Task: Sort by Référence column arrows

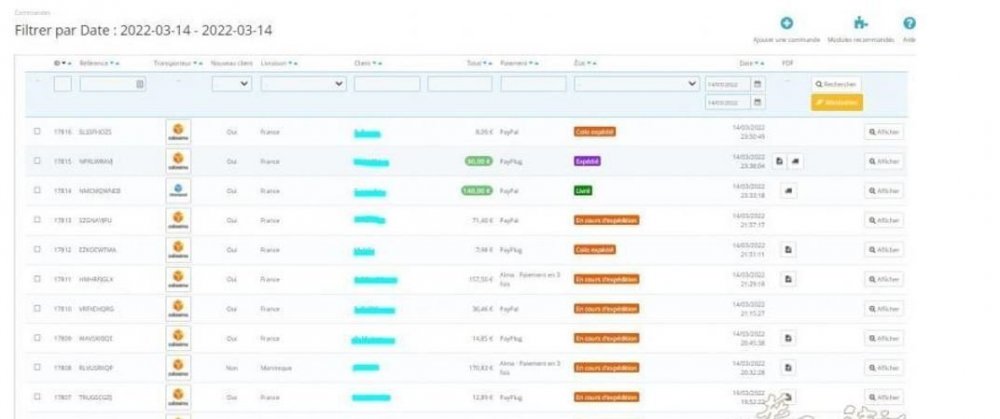Action: [x=115, y=63]
